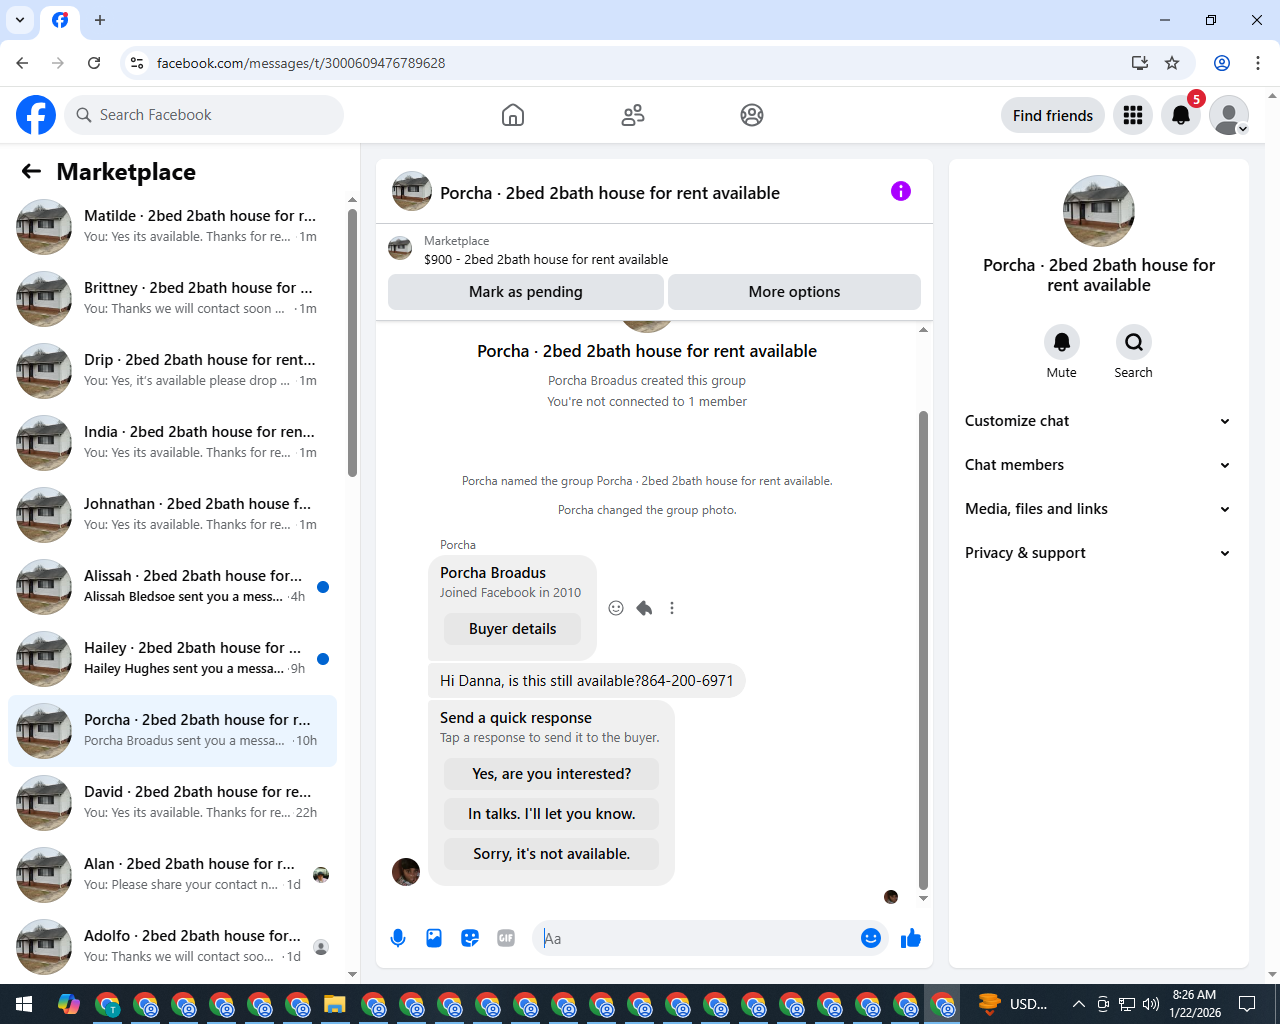1280x1024 pixels.
Task: Send quick reply 'Yes, are you interested?'
Action: pos(551,774)
